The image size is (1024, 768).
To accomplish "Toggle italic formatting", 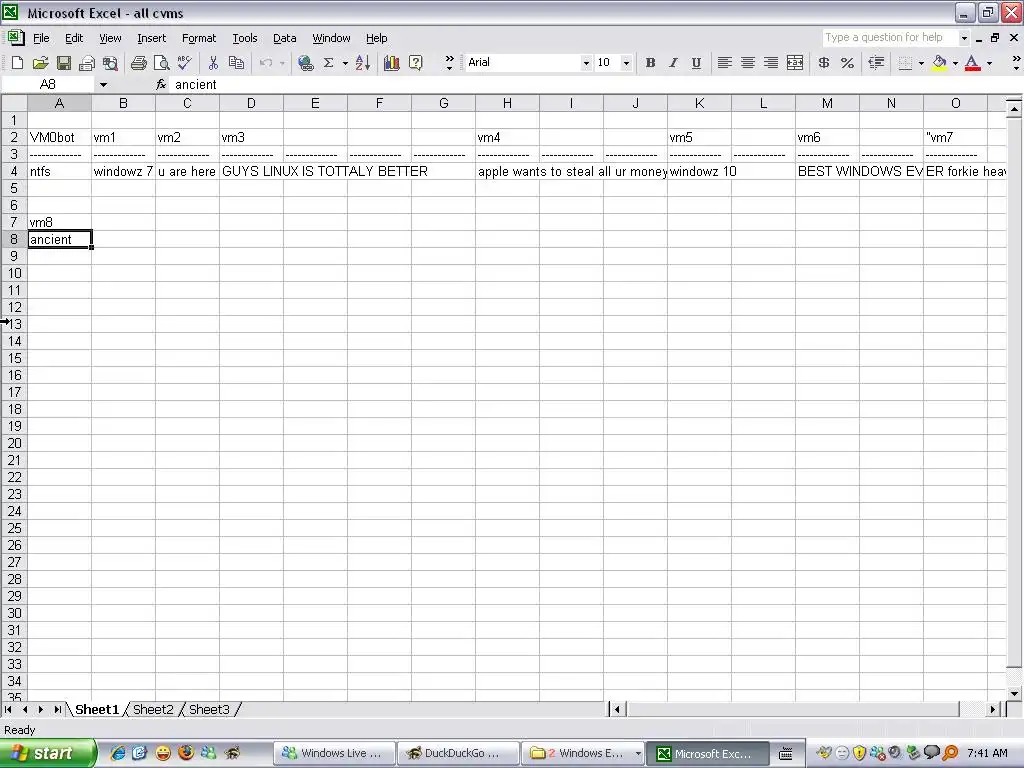I will pyautogui.click(x=673, y=63).
